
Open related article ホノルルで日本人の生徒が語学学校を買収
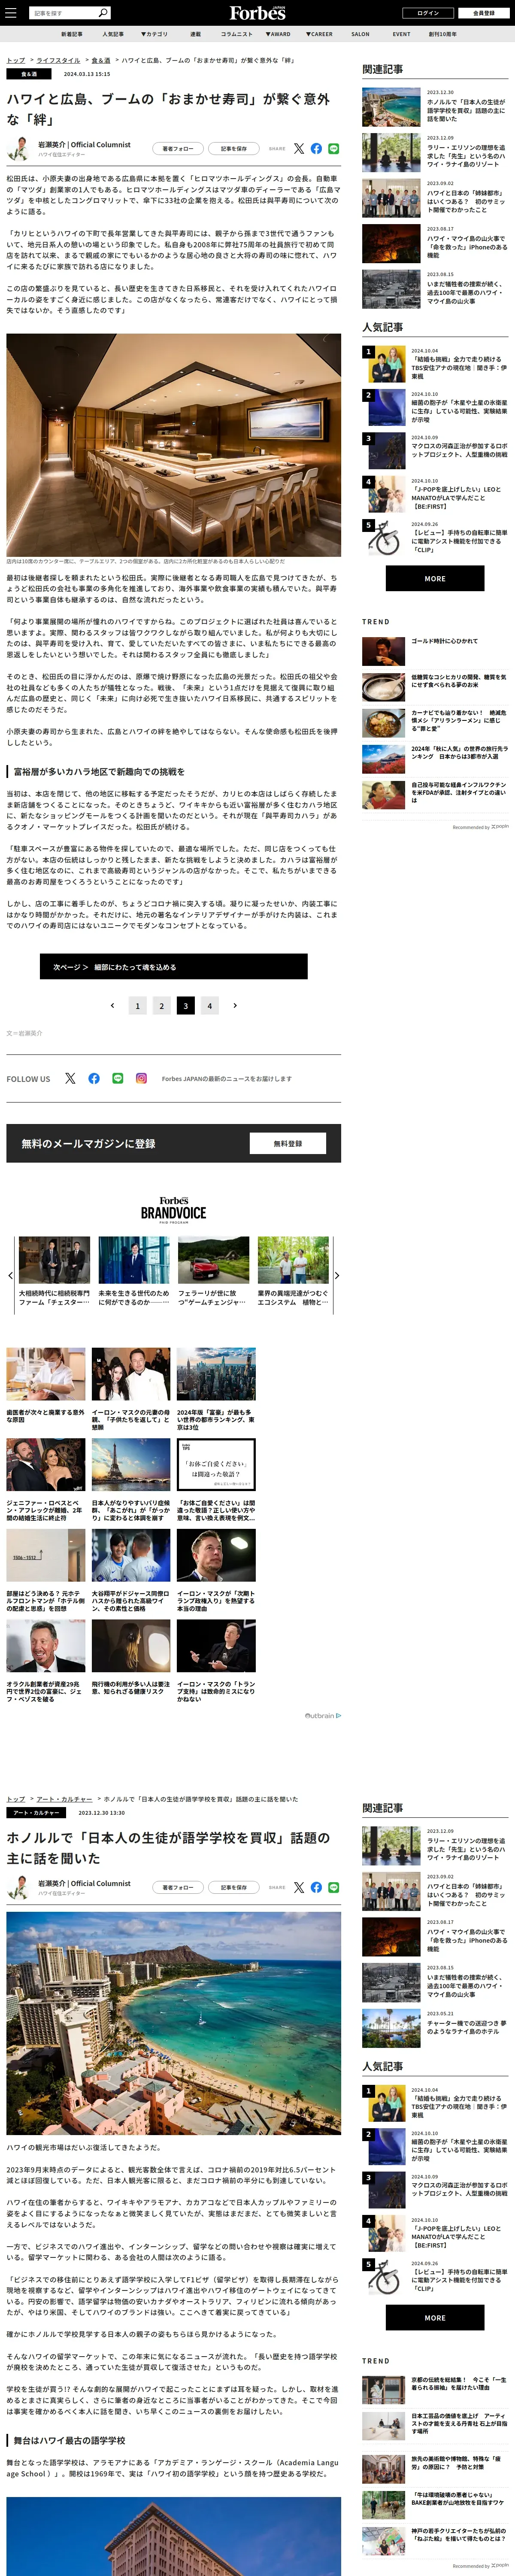435,107
